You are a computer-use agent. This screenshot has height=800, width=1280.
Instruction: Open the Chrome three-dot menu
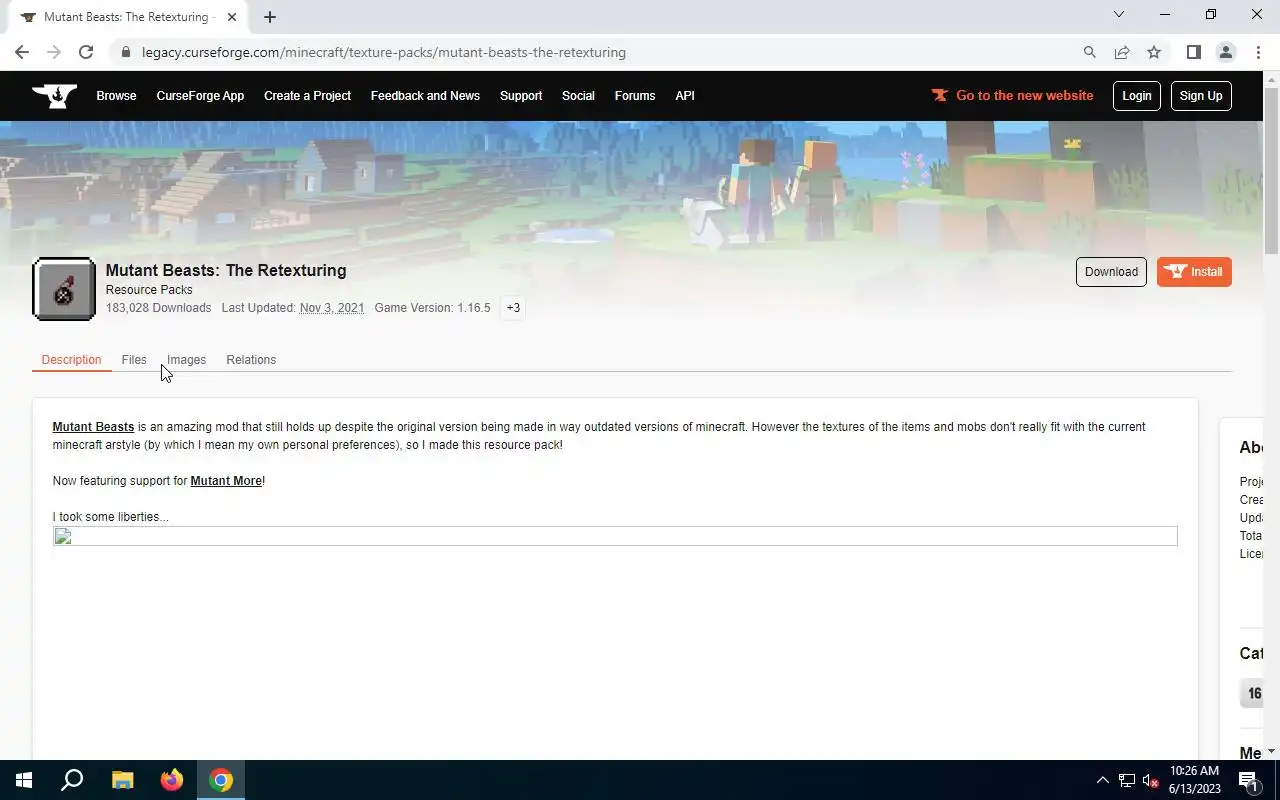pos(1257,52)
